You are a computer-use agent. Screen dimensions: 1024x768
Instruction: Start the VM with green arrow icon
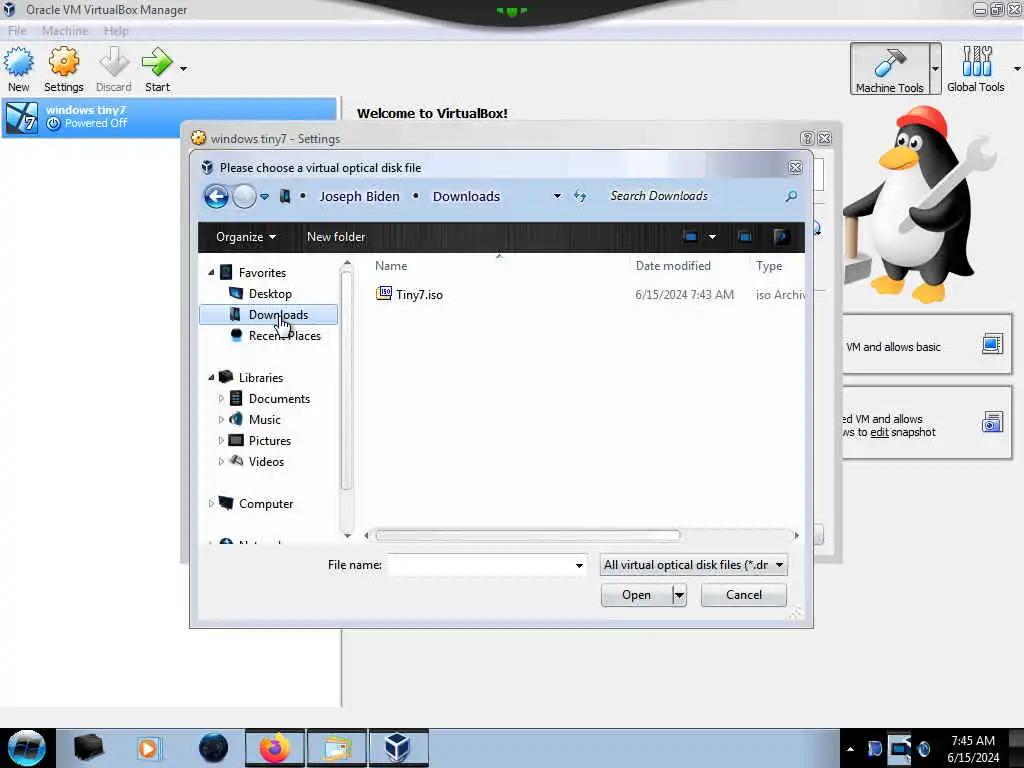tap(157, 69)
